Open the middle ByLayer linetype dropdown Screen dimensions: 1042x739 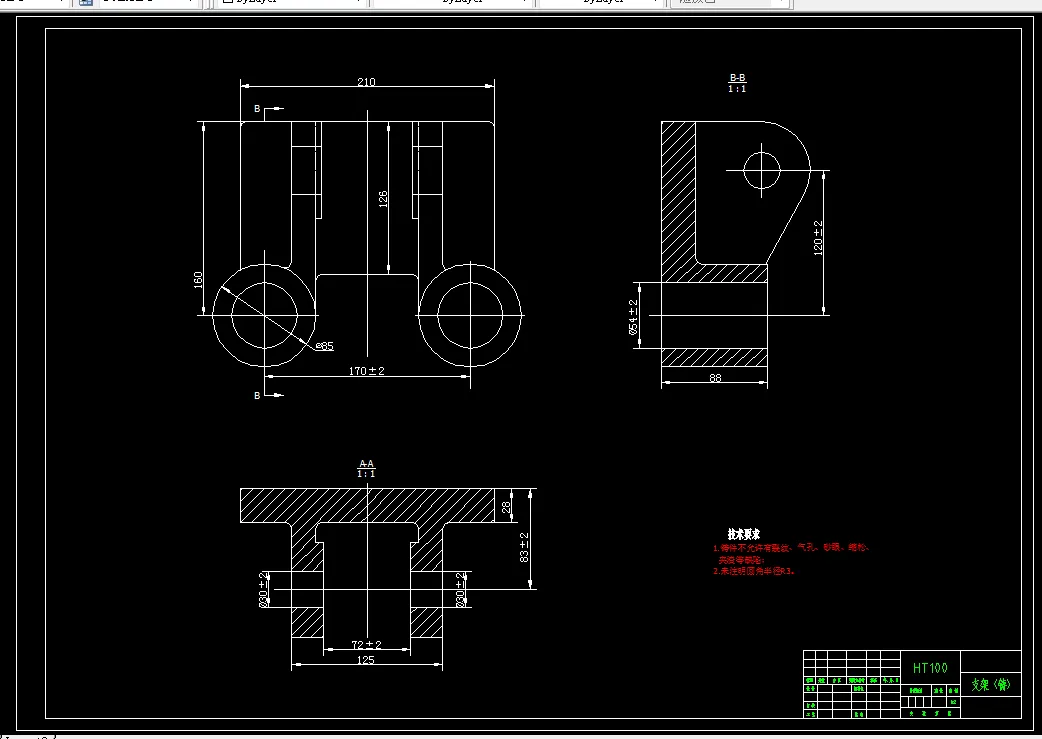coord(452,3)
